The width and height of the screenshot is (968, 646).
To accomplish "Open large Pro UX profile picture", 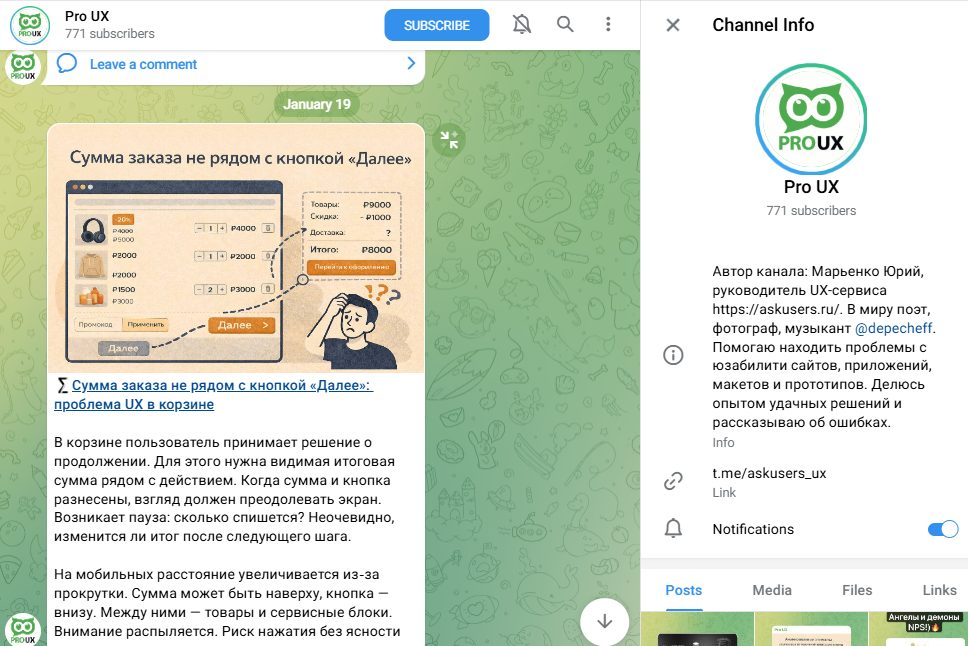I will (811, 119).
